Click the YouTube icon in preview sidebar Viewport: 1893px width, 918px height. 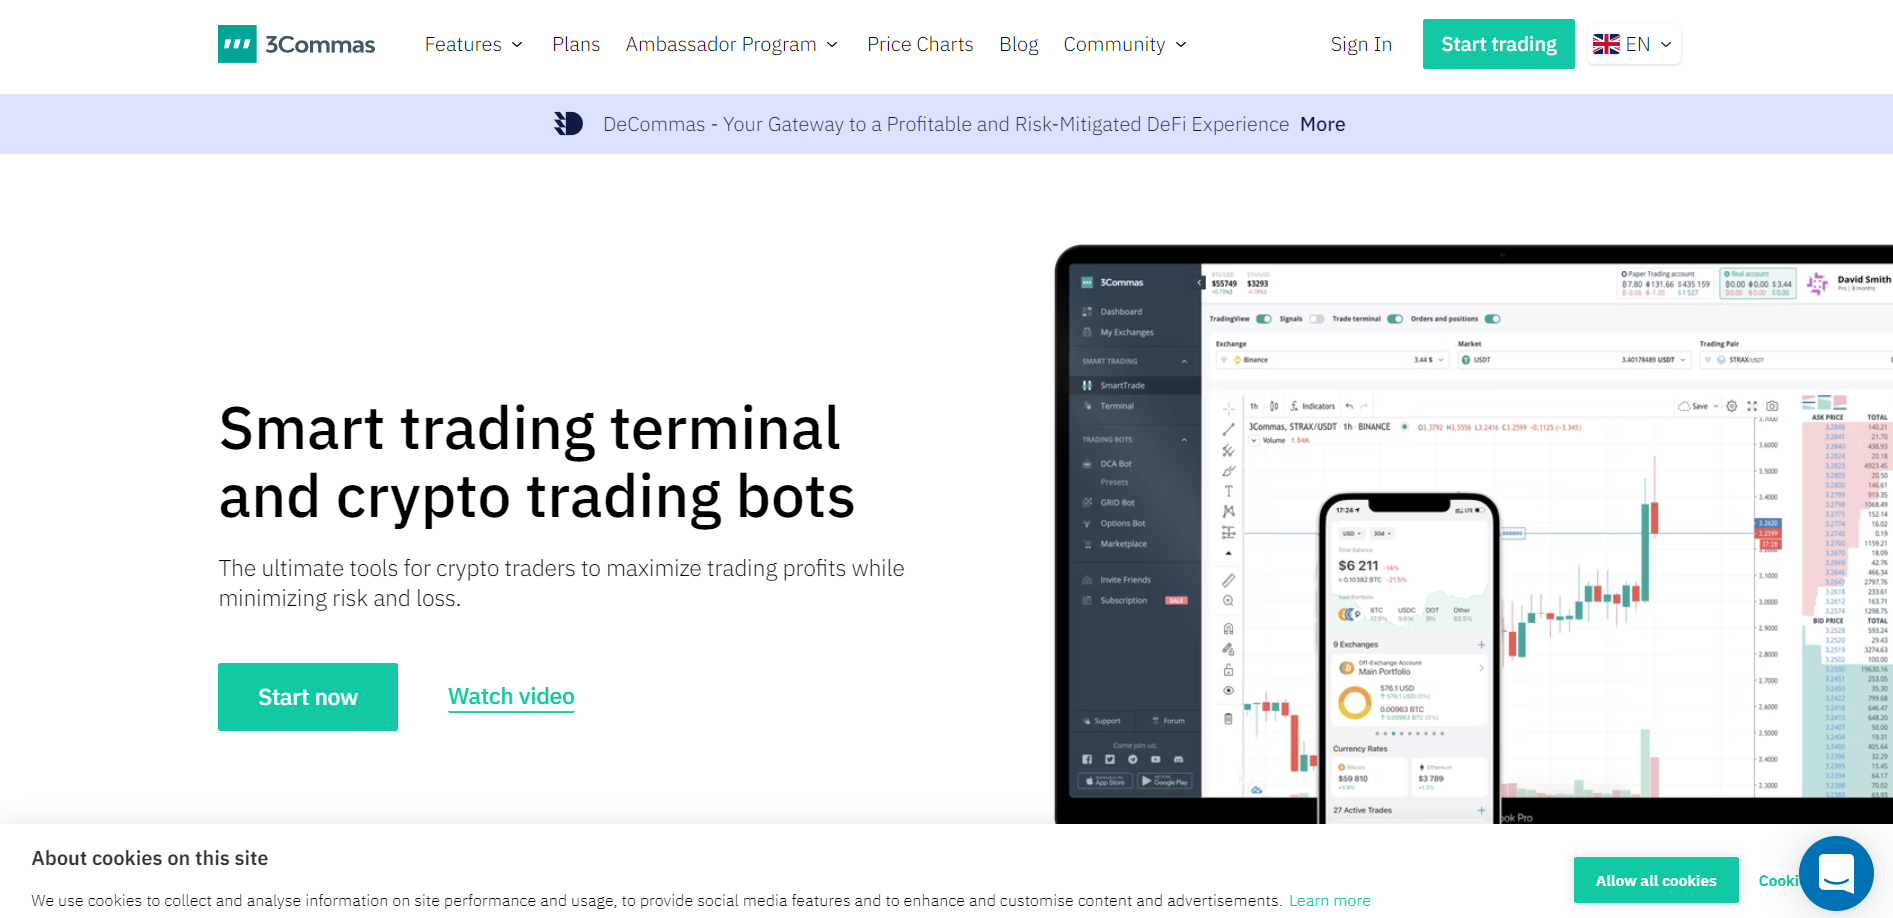(x=1155, y=759)
